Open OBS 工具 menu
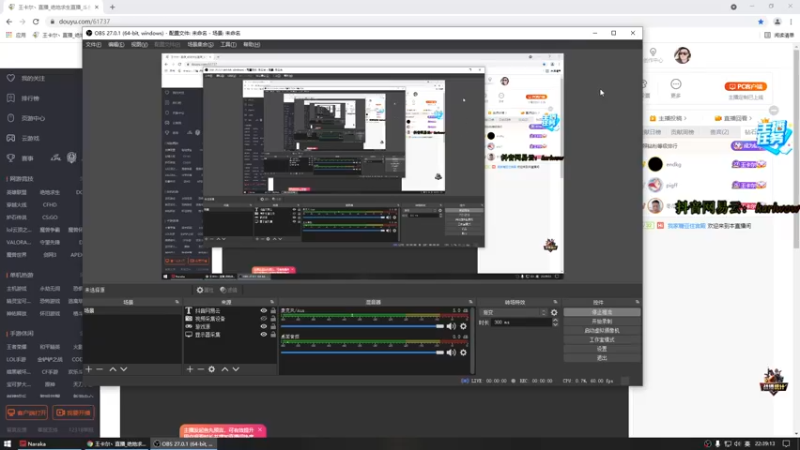800x450 pixels. [228, 44]
